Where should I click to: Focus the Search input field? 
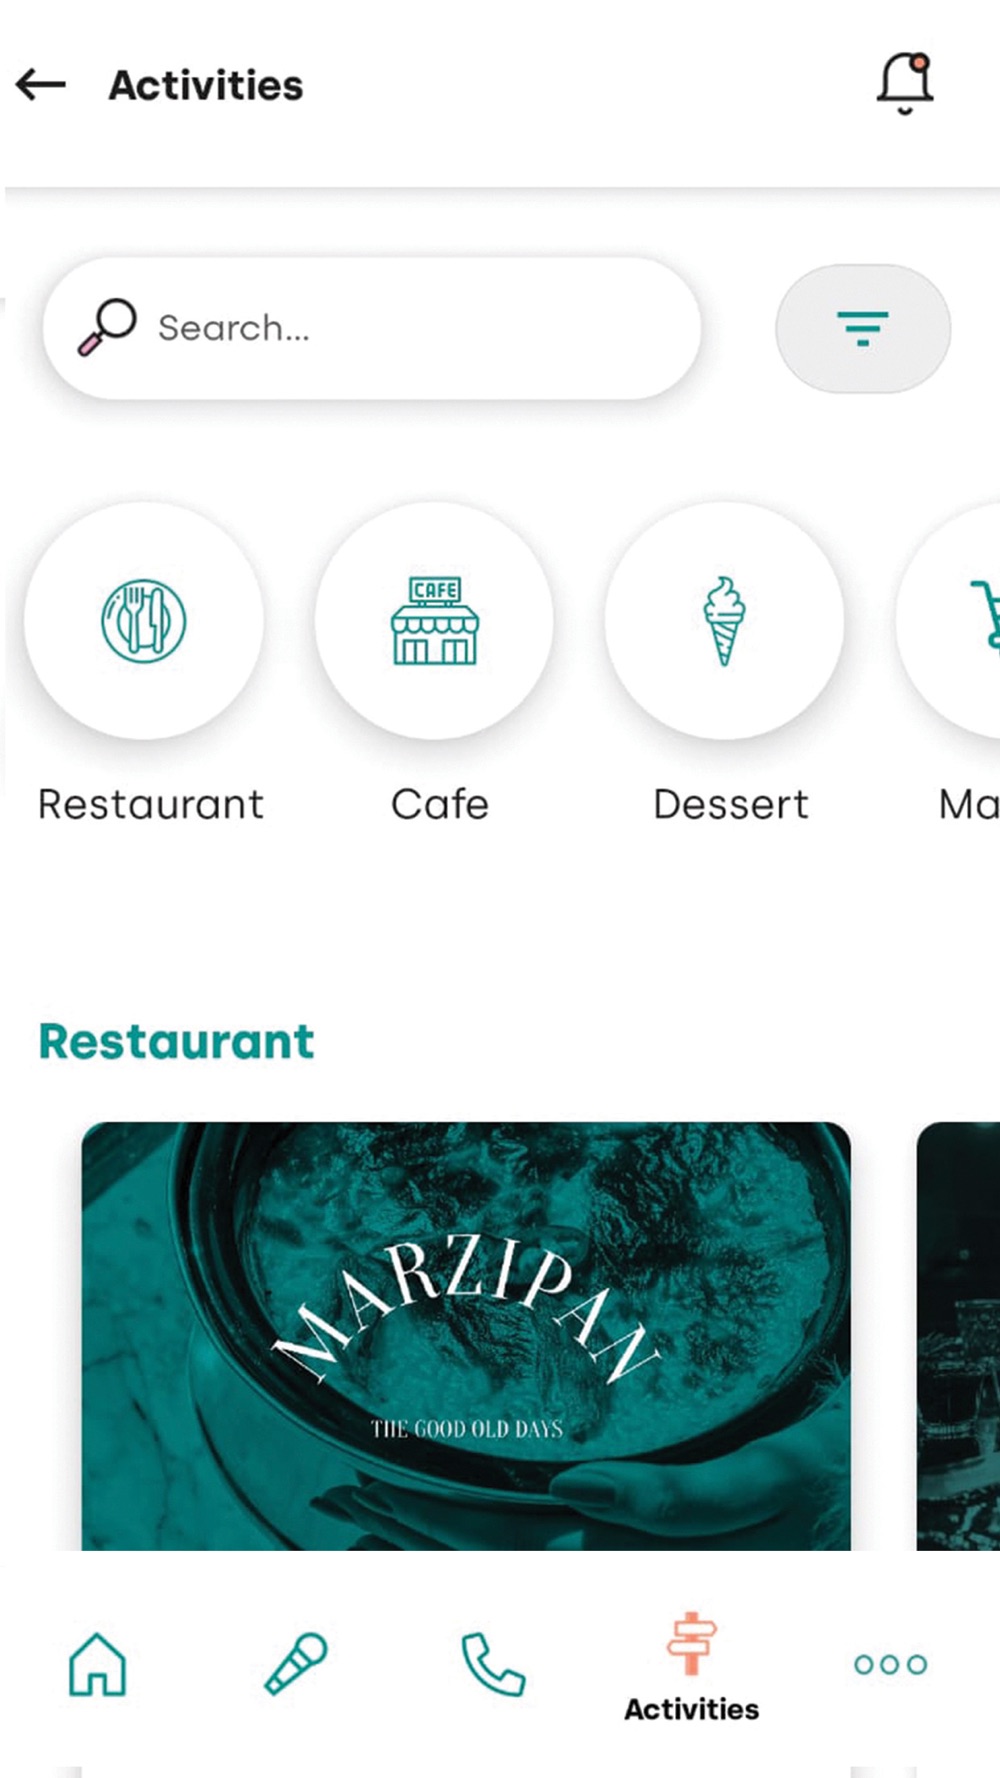pos(372,328)
